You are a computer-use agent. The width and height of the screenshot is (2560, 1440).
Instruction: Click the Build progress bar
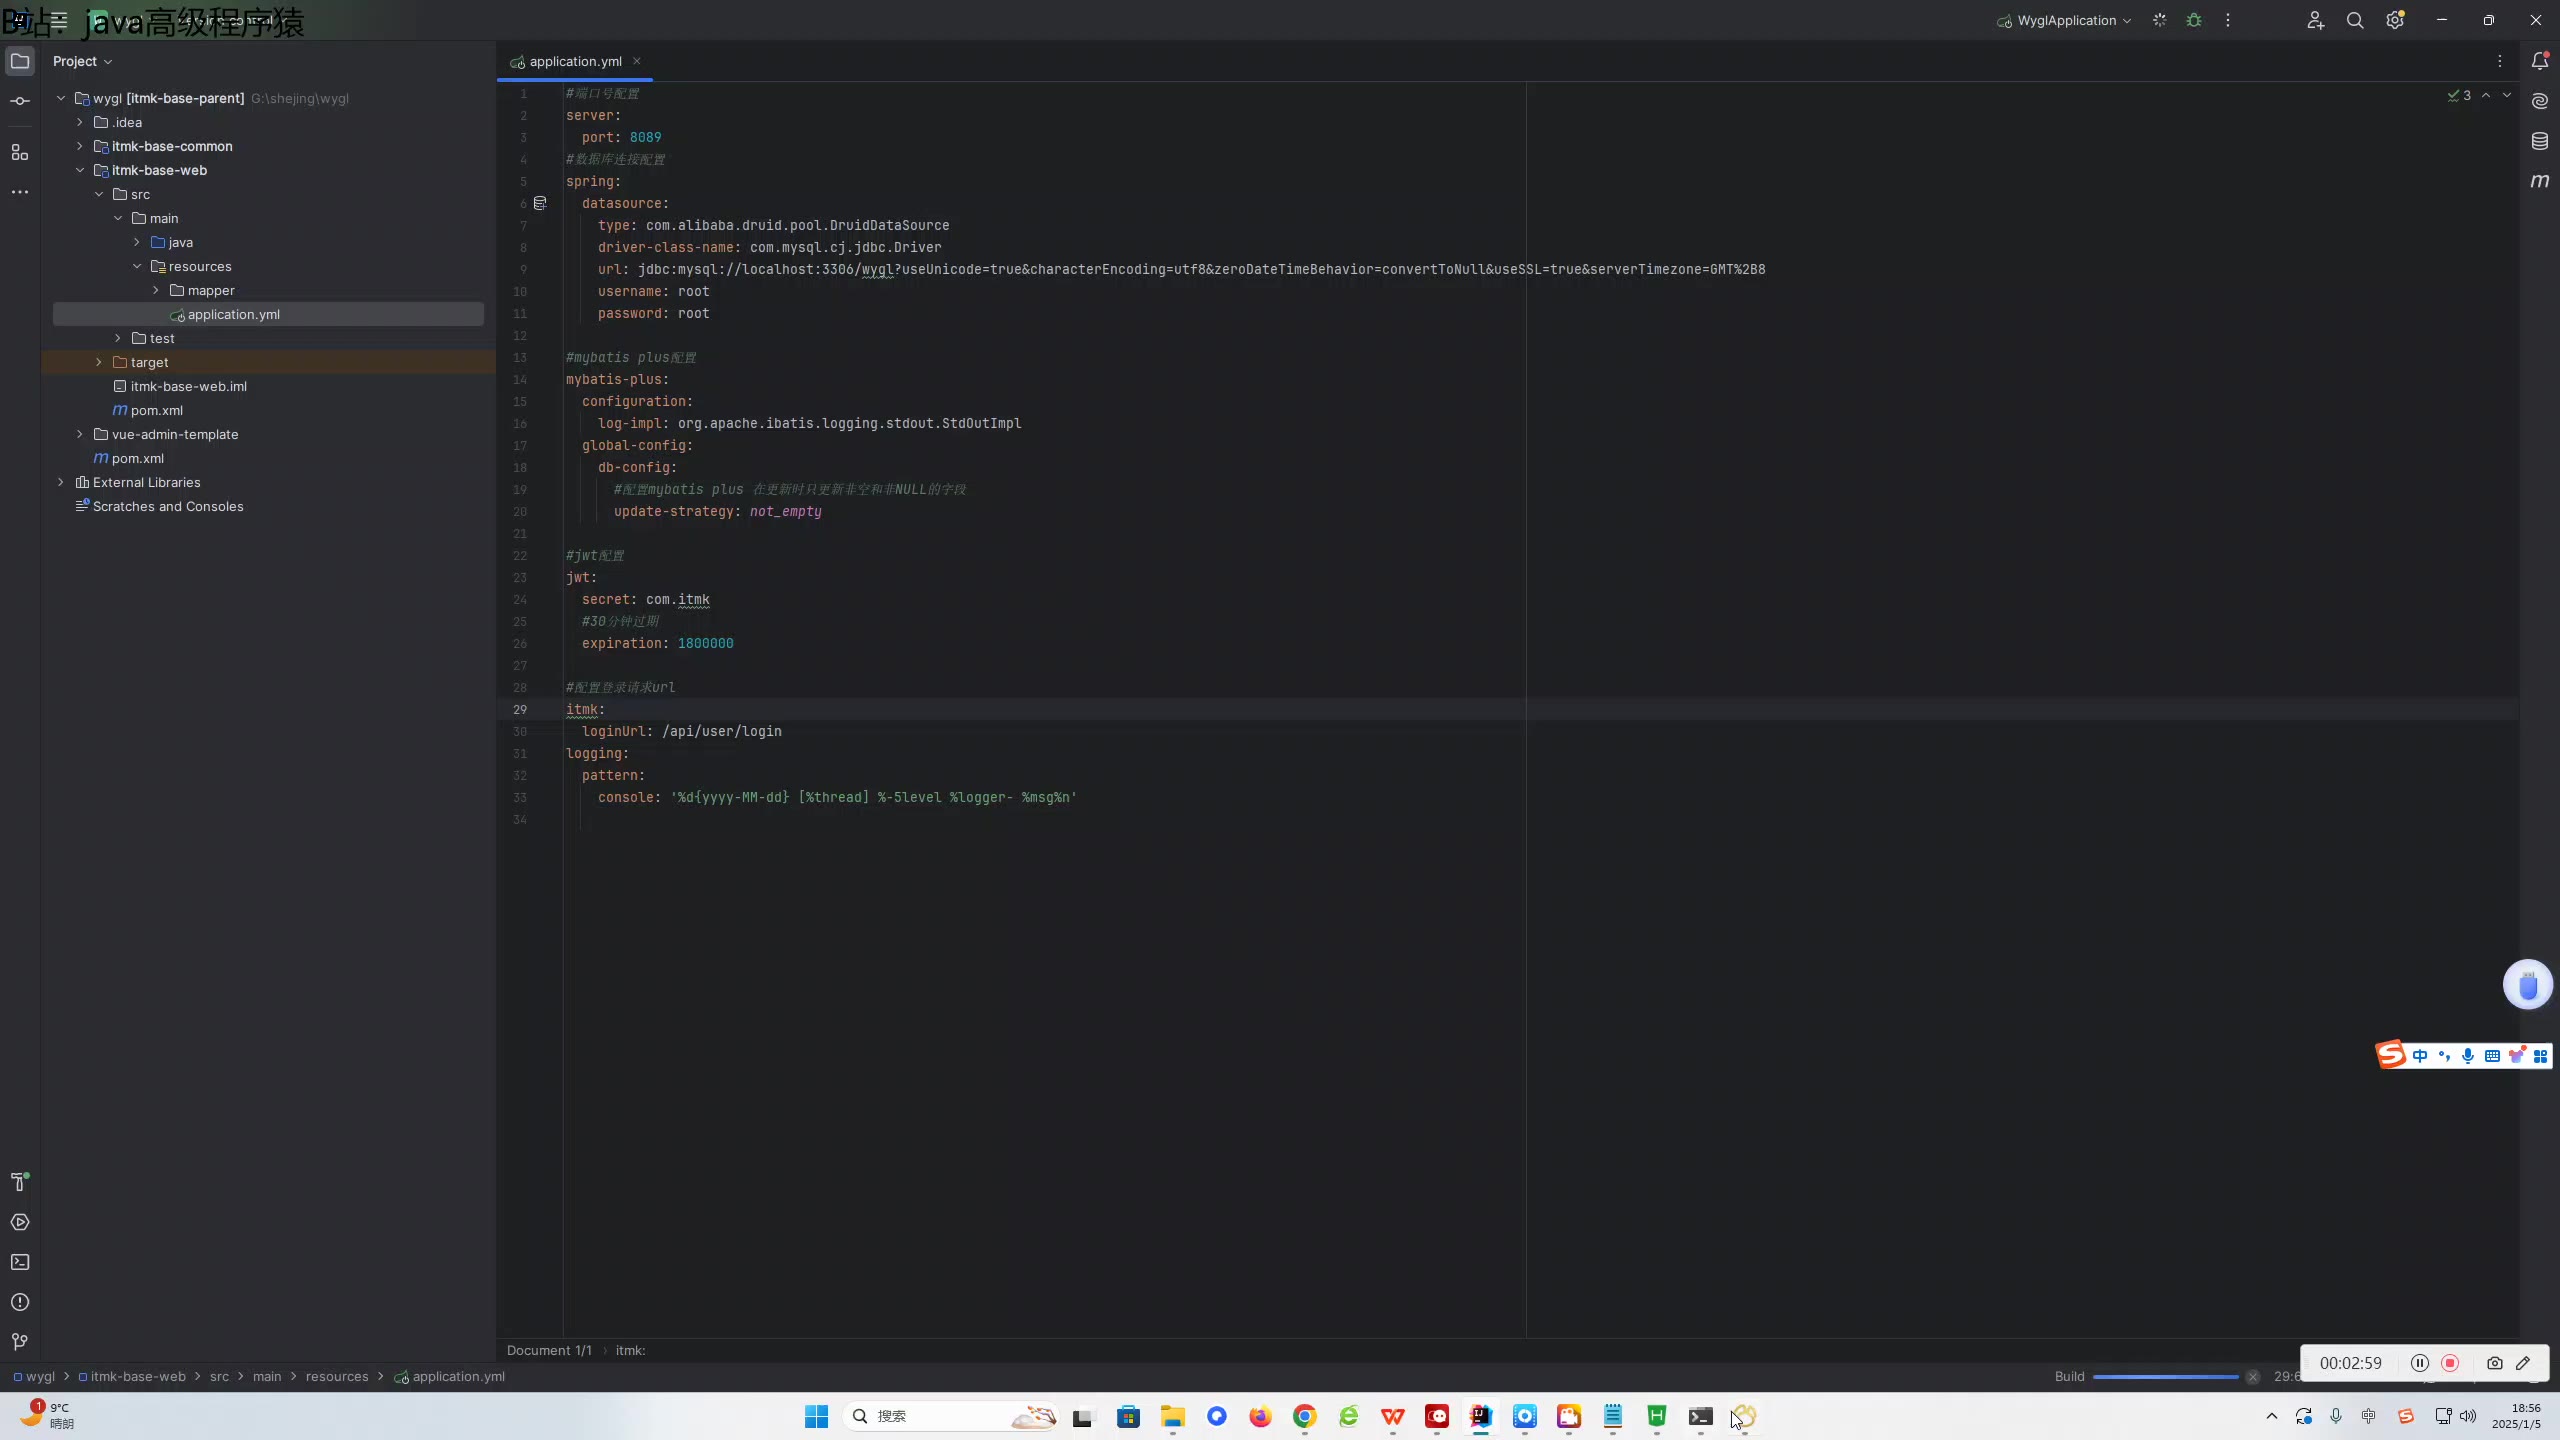2165,1377
